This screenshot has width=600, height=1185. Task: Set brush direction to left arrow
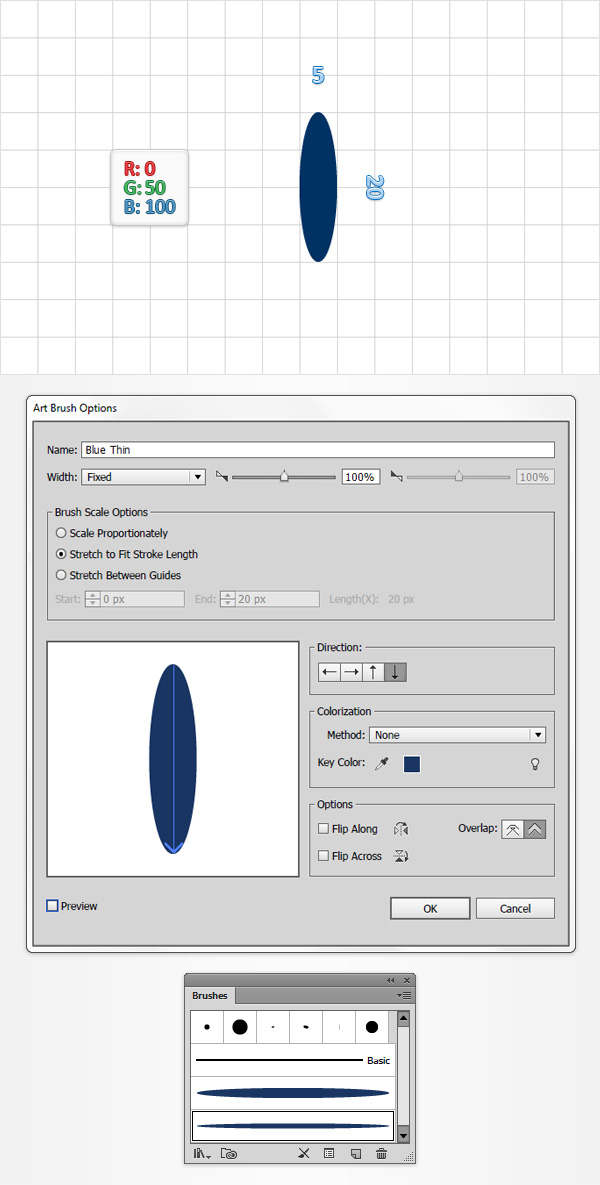(329, 672)
